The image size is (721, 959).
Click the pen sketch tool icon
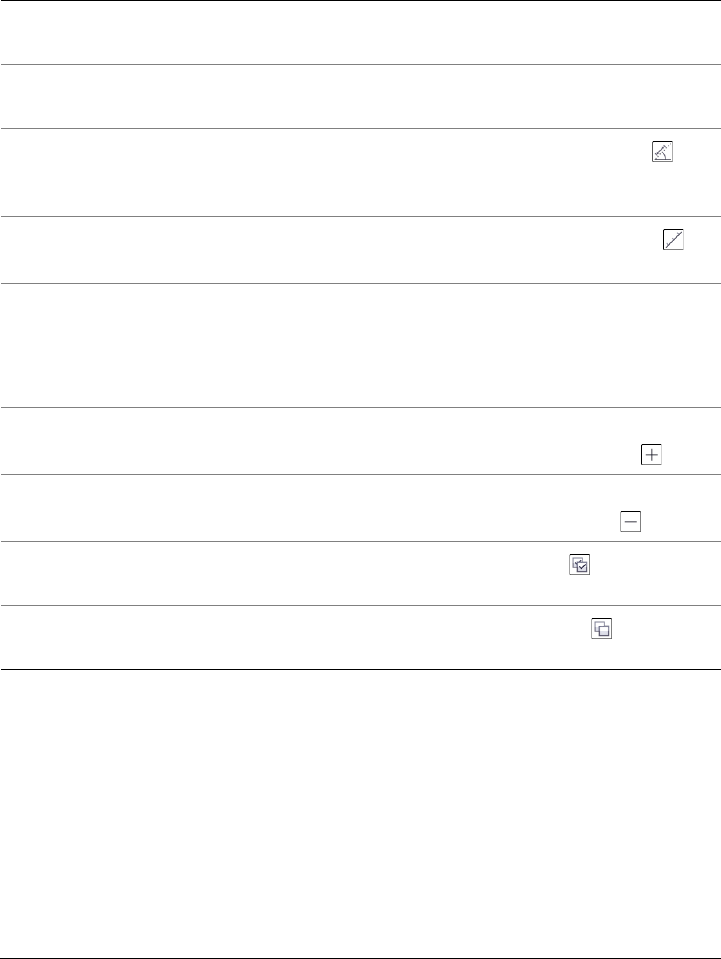tap(662, 153)
